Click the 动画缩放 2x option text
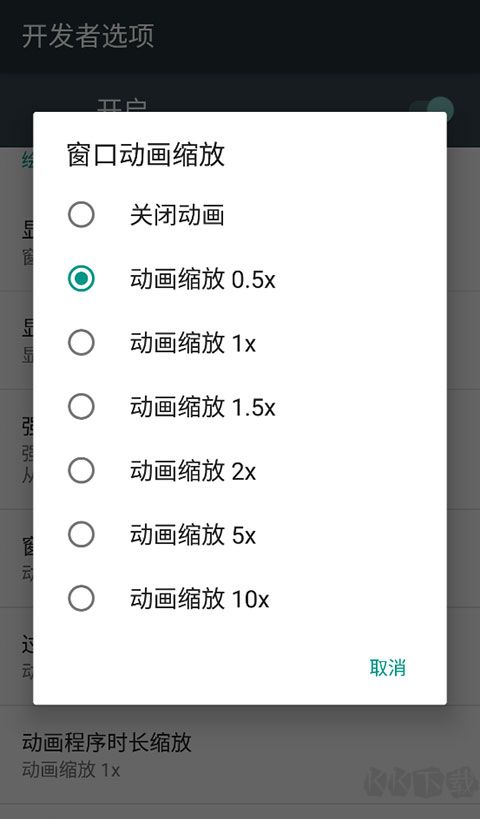Viewport: 480px width, 819px height. point(193,471)
